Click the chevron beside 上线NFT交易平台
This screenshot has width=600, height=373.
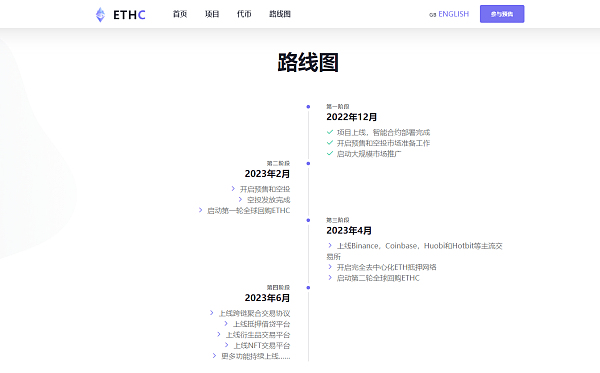point(227,345)
